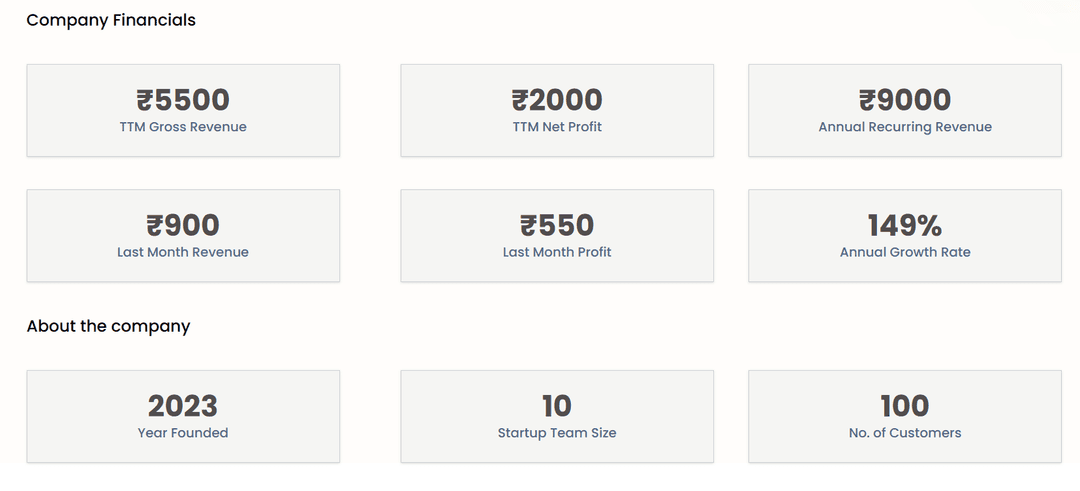Screen dimensions: 1080x491
Task: Click the Company Financials heading
Action: (x=111, y=21)
